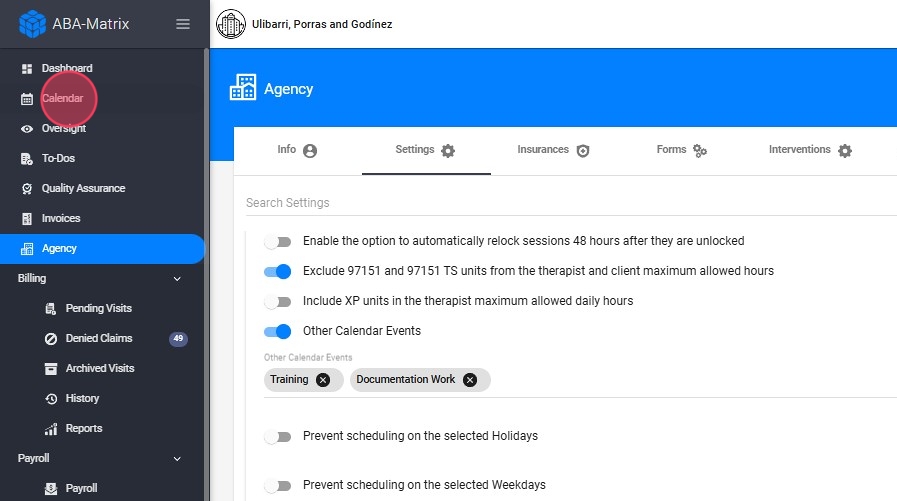Disable Exclude 97151 units toggle
The height and width of the screenshot is (501, 897).
277,272
